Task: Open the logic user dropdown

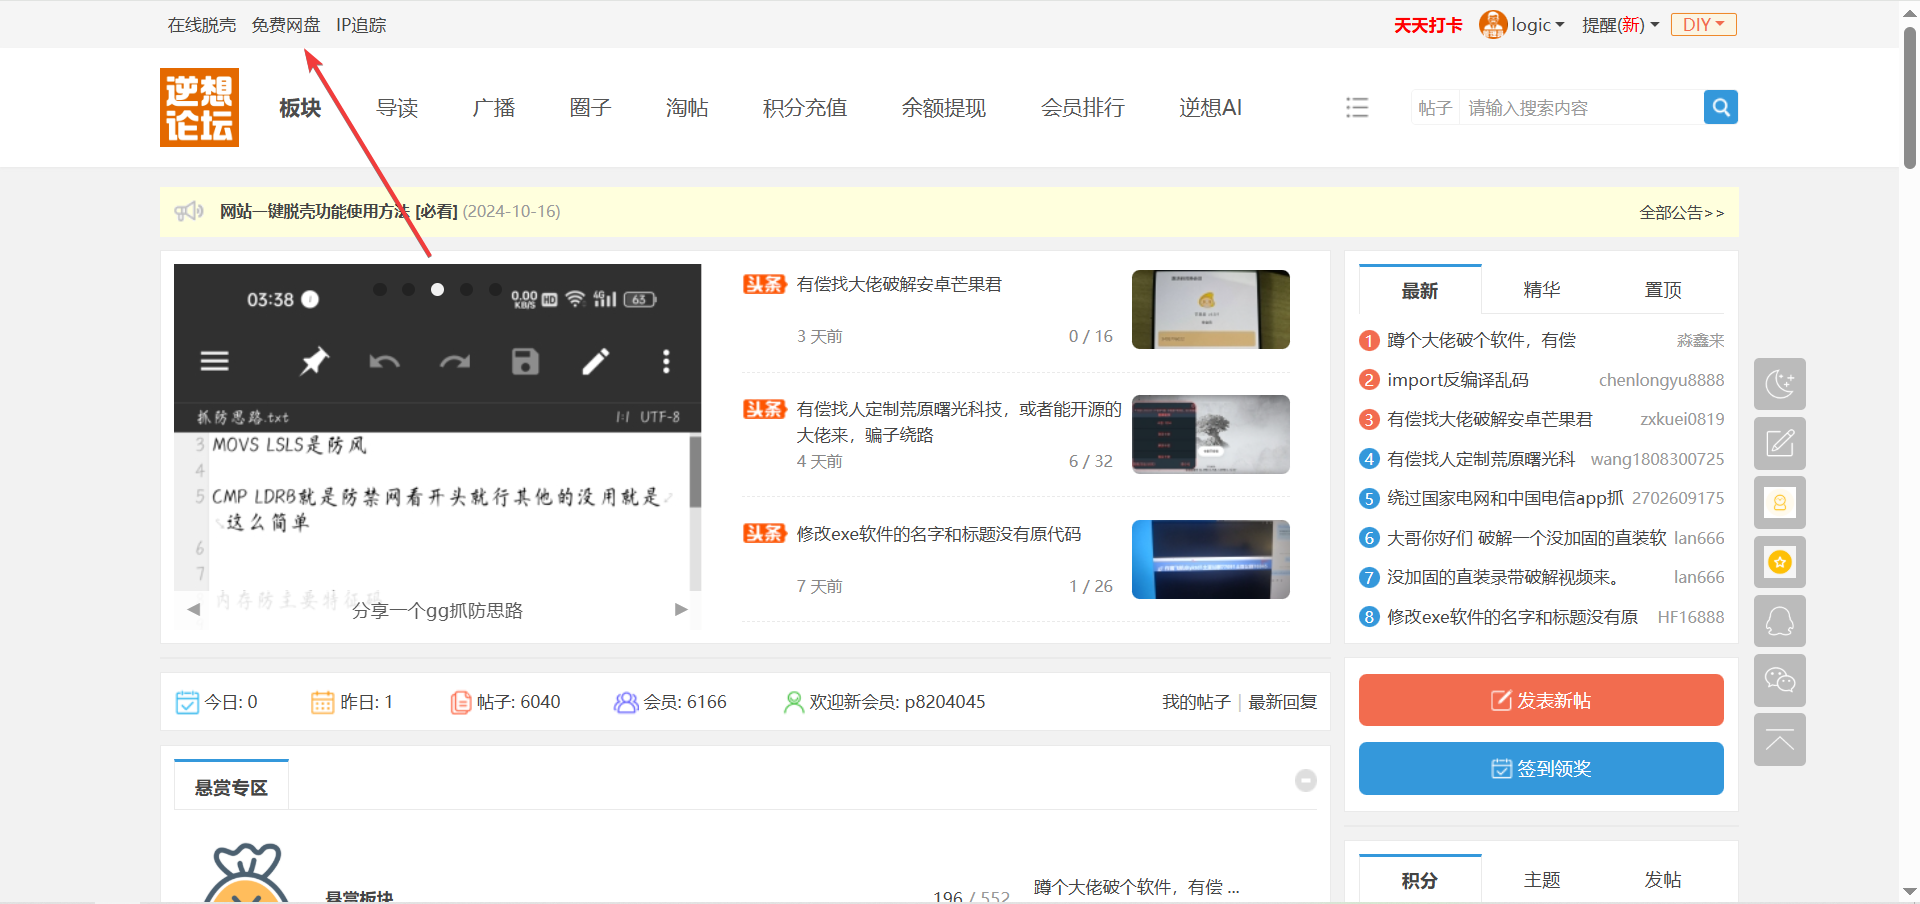Action: click(x=1537, y=25)
